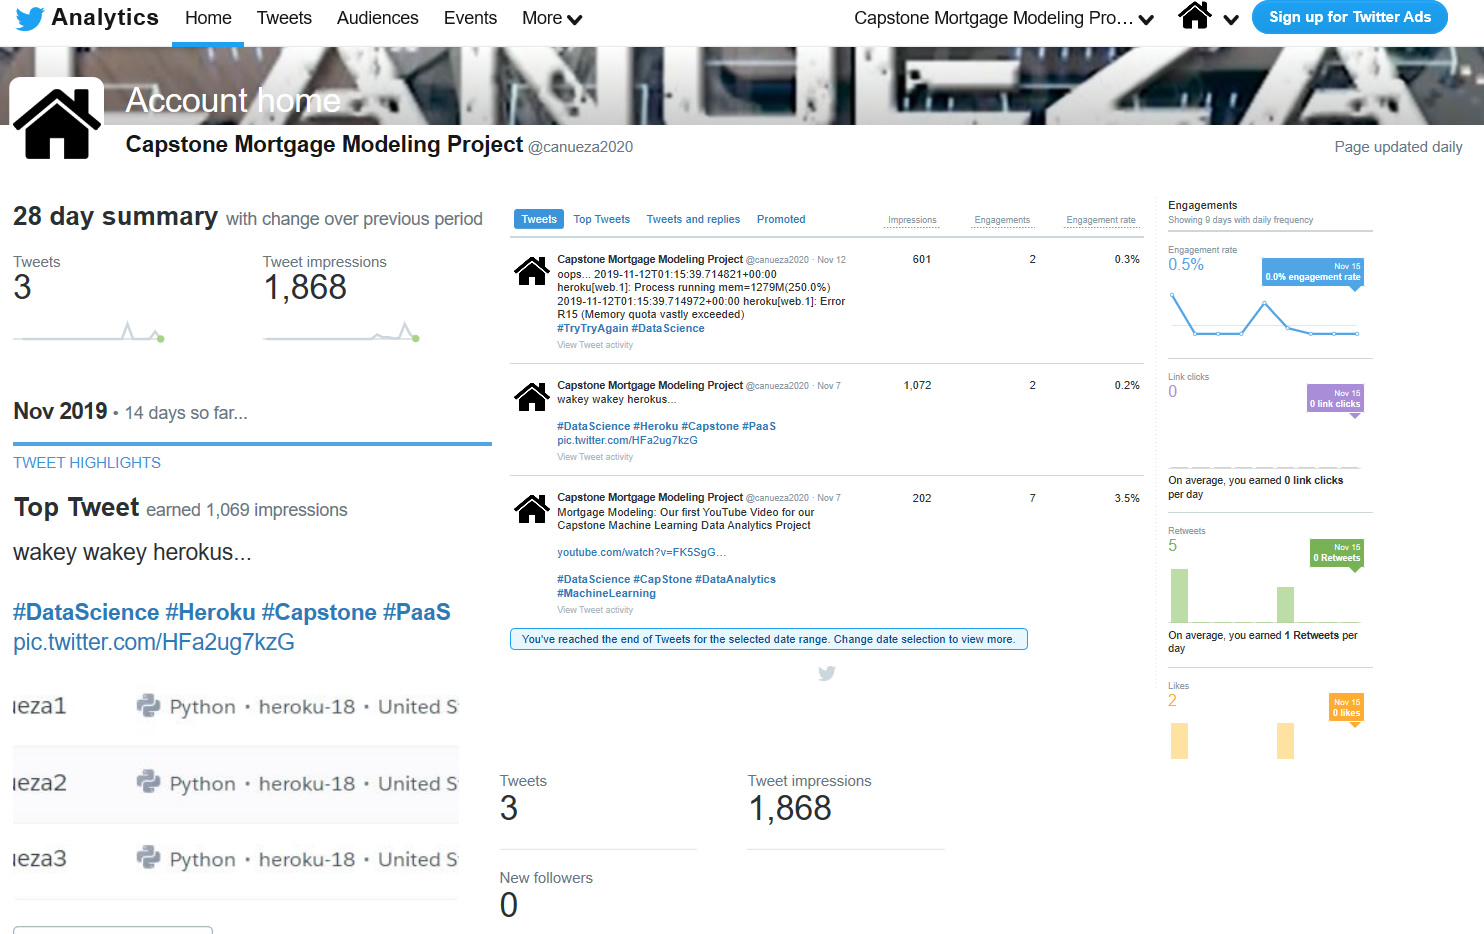Click the Nov 15 likes tooltip
1484x934 pixels.
coord(1346,708)
